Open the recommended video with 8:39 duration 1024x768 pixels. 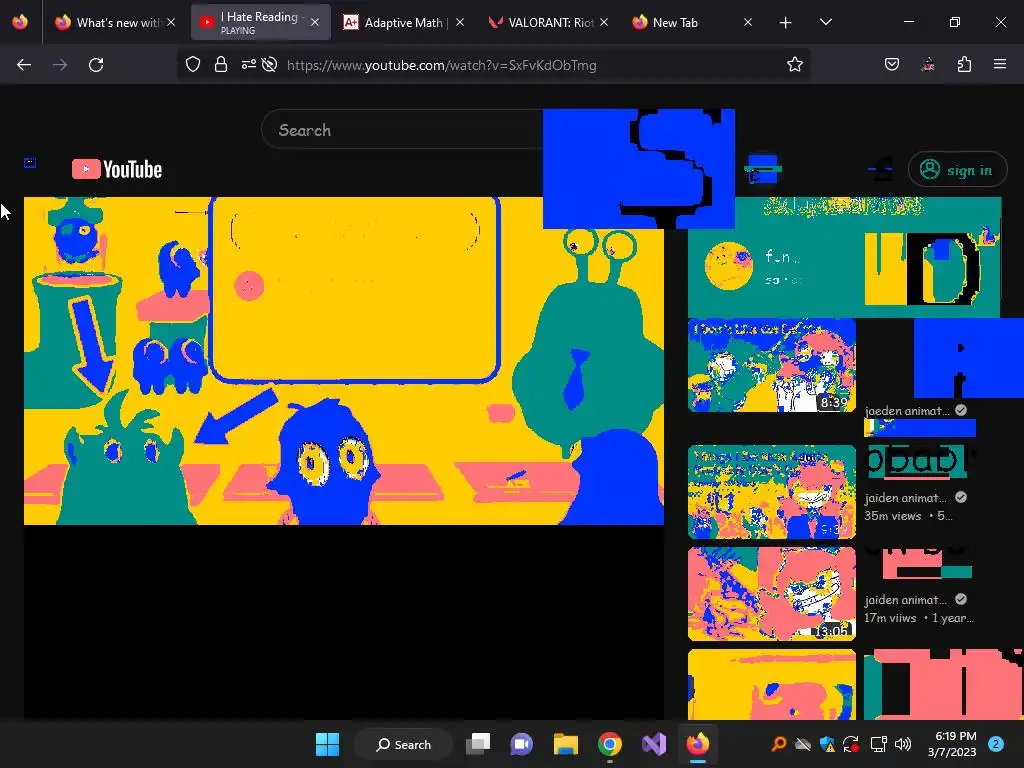[772, 365]
